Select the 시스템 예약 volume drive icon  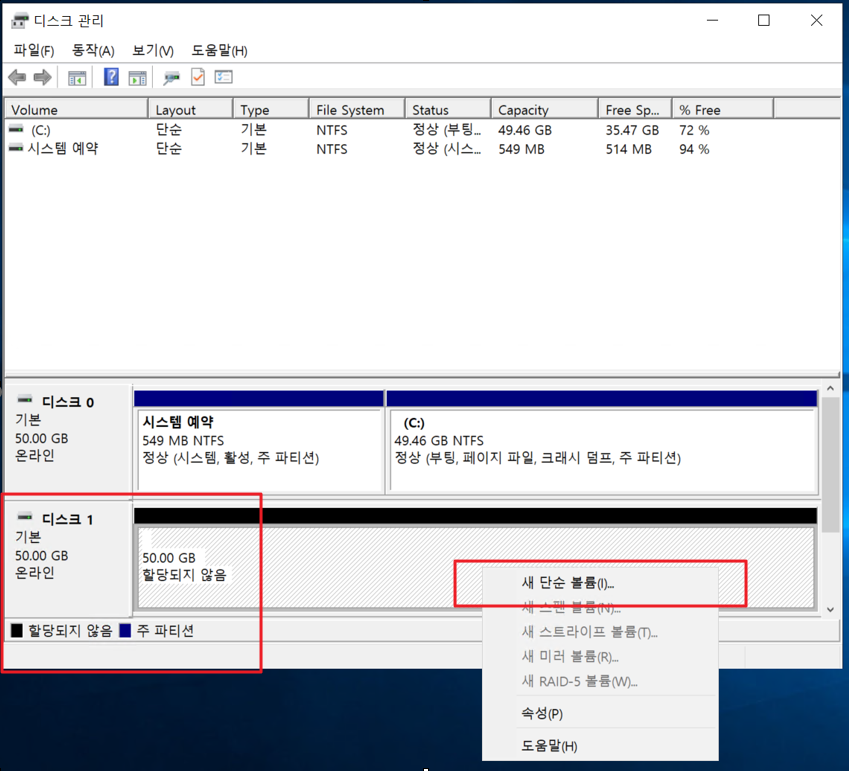16,148
